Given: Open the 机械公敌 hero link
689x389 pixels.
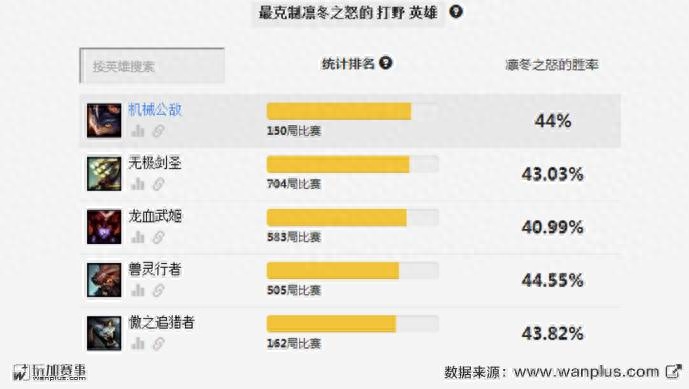Looking at the screenshot, I should tap(155, 109).
